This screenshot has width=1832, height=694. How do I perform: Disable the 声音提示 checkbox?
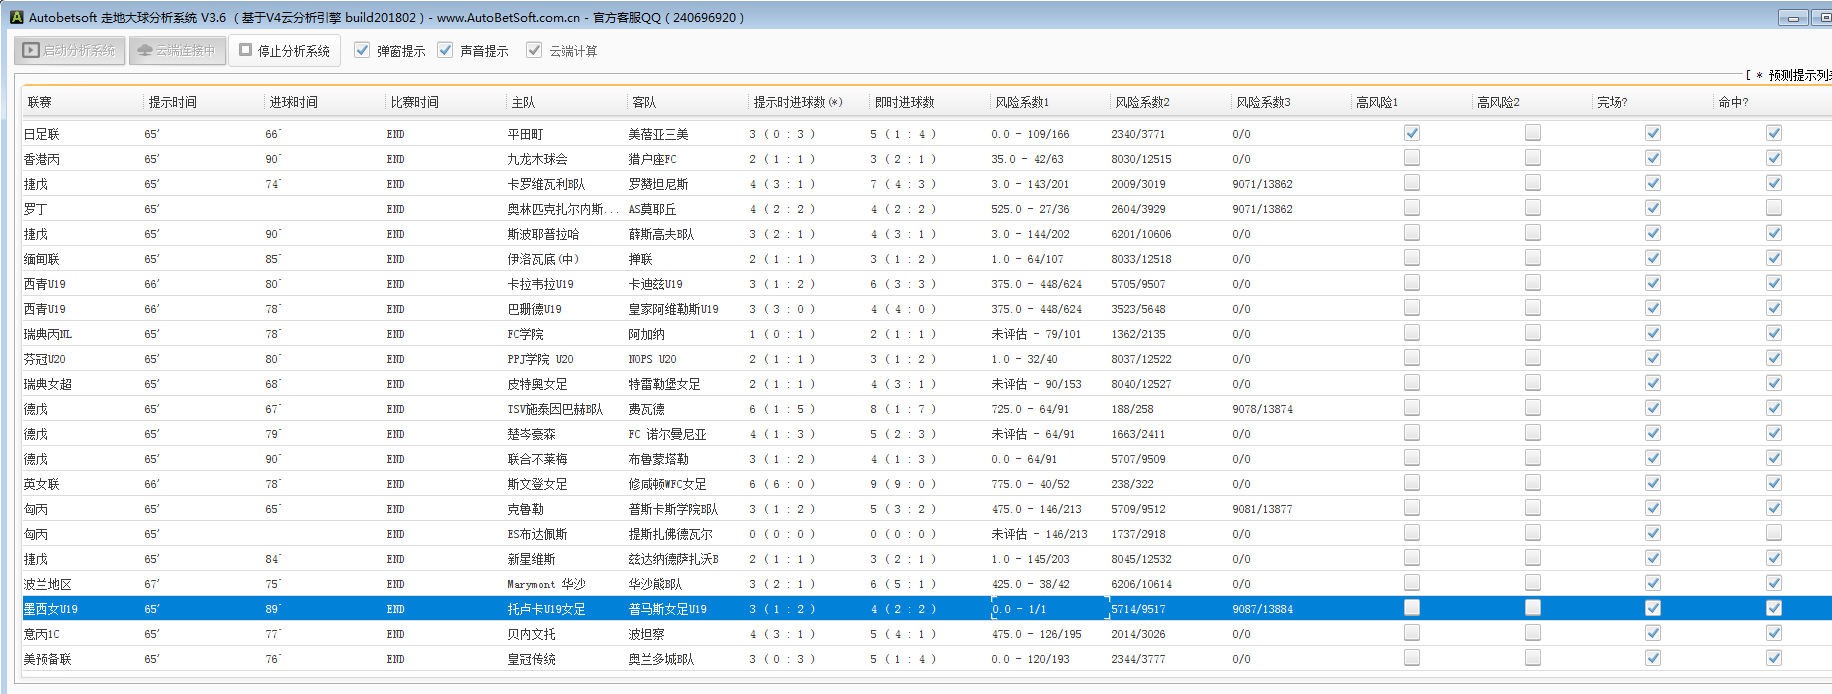[445, 50]
